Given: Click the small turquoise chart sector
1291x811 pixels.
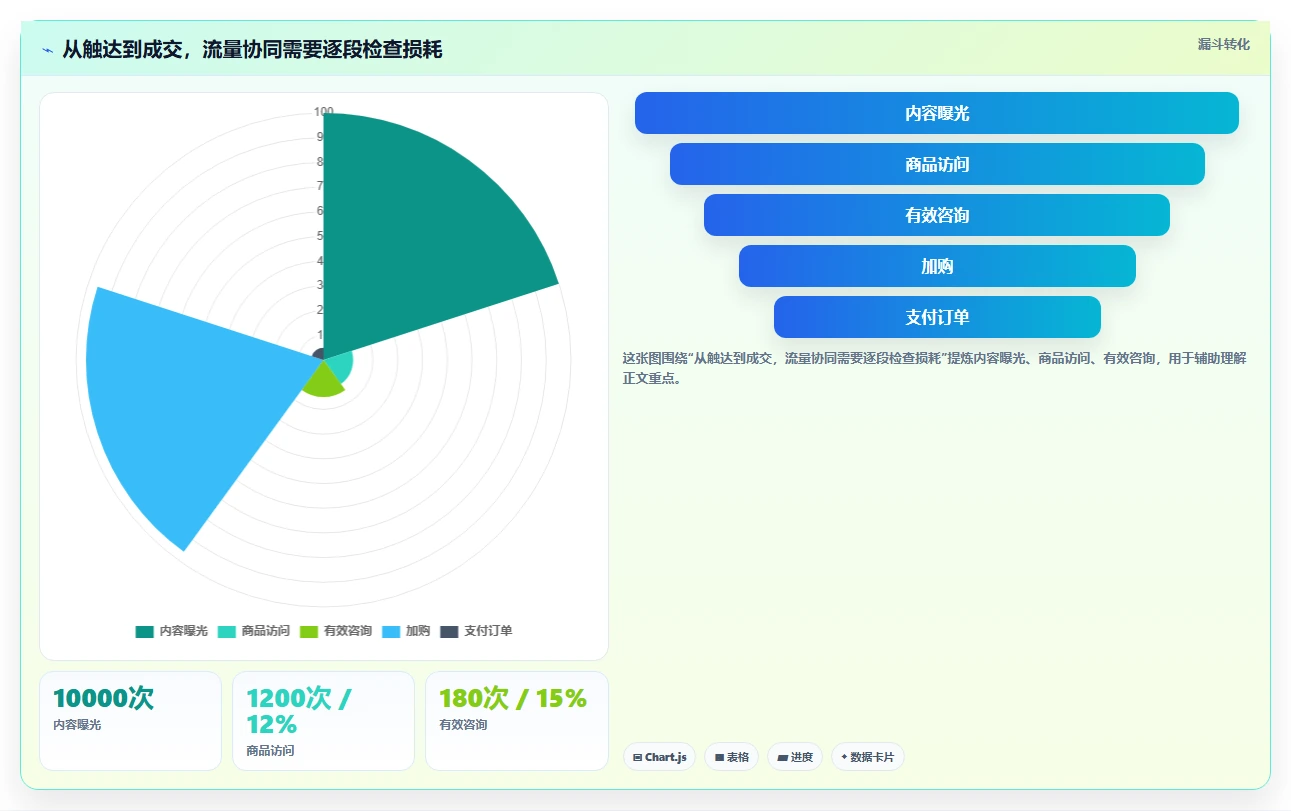Looking at the screenshot, I should coord(340,365).
